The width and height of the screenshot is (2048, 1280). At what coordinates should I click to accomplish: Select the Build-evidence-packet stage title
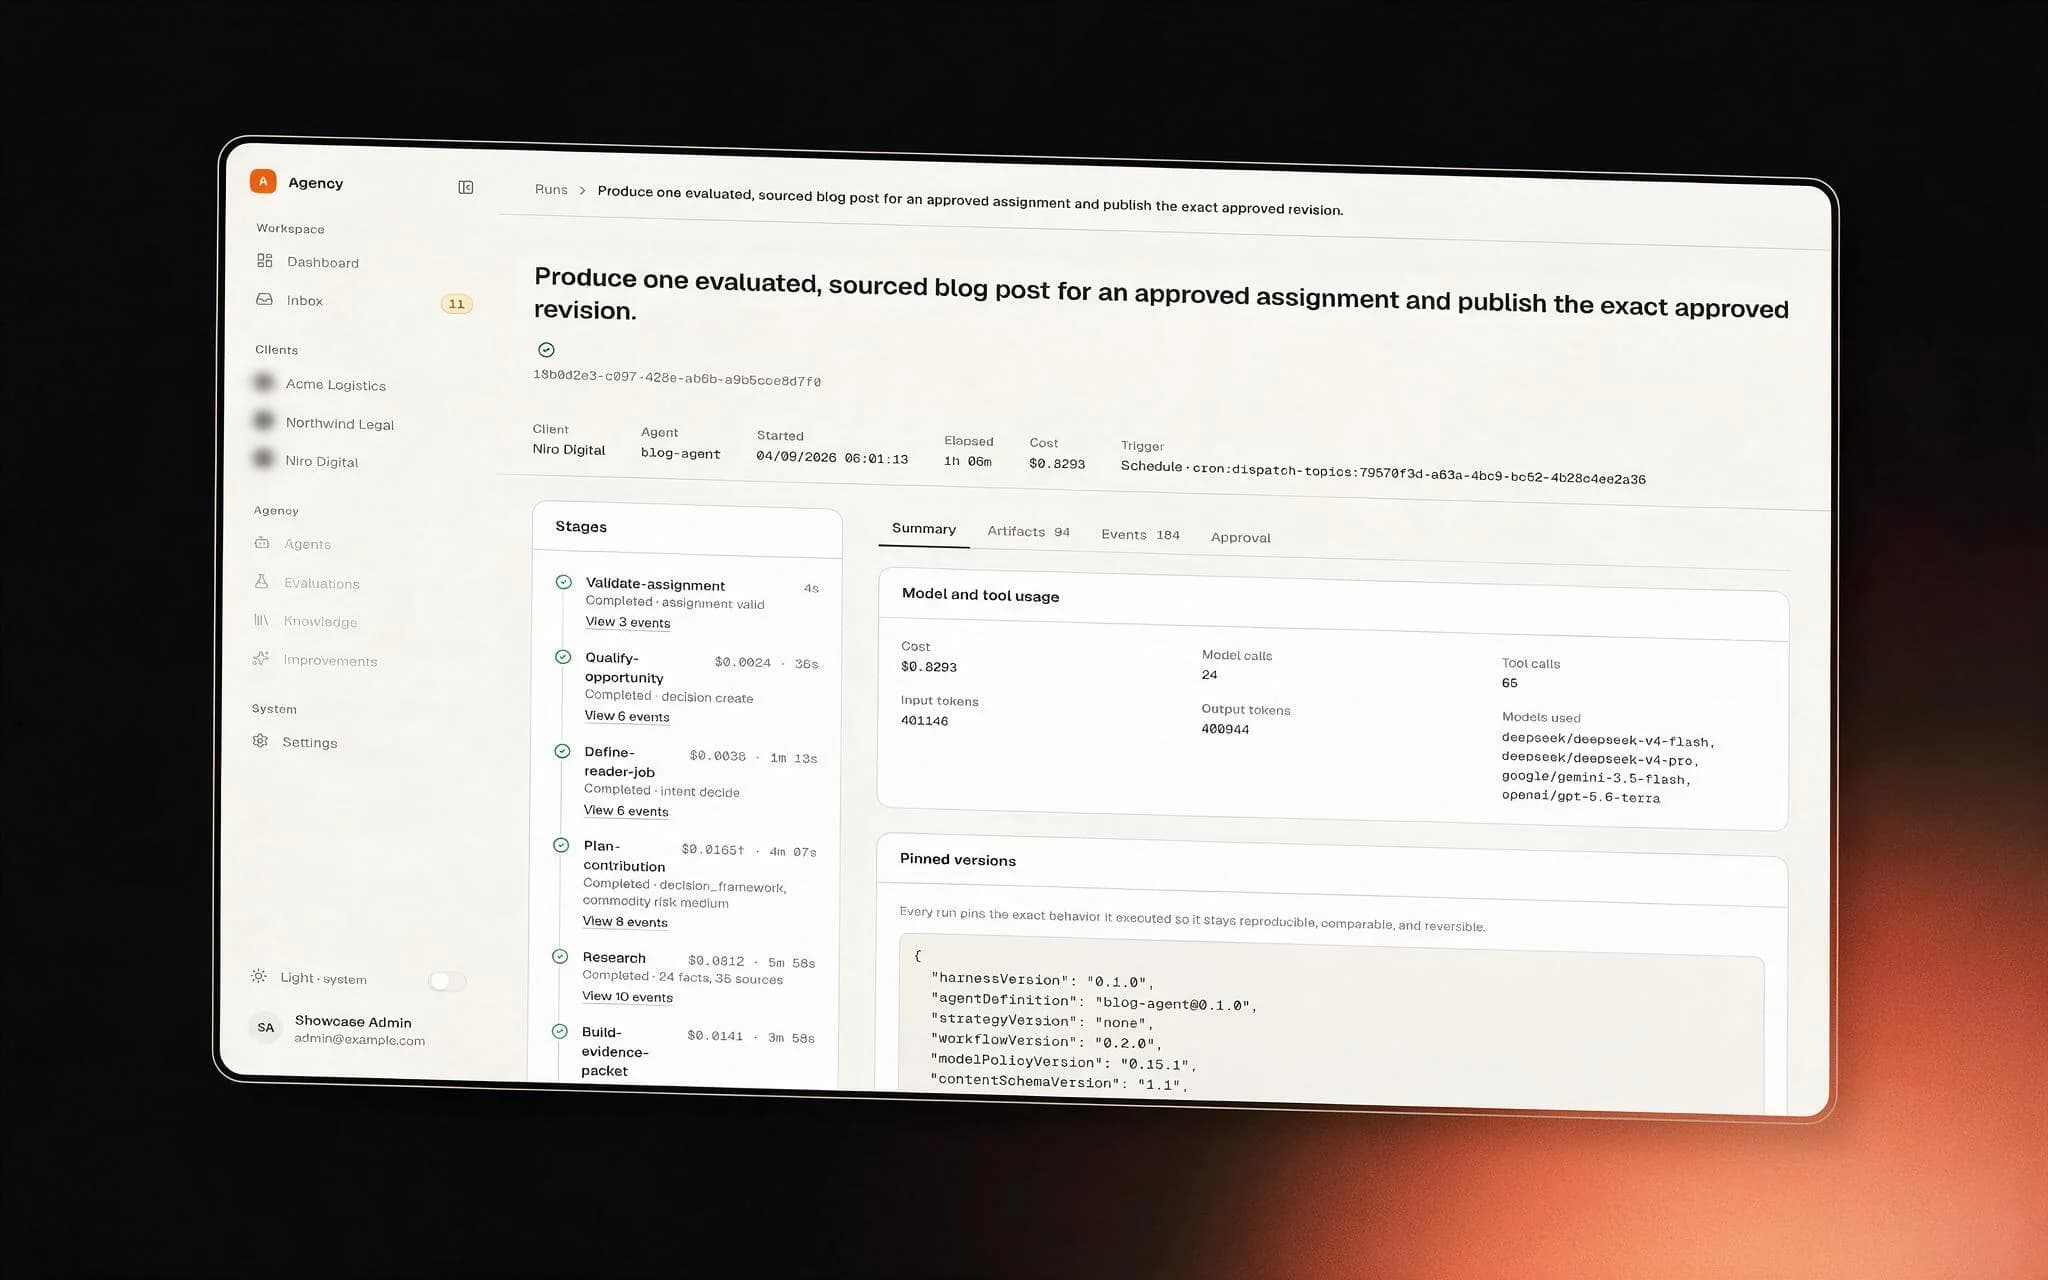(x=615, y=1051)
